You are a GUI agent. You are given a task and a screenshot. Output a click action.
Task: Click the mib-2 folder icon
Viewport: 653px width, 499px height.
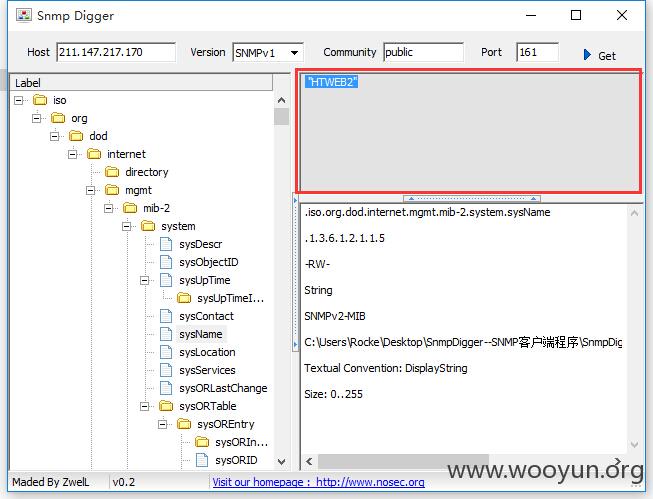pyautogui.click(x=130, y=208)
